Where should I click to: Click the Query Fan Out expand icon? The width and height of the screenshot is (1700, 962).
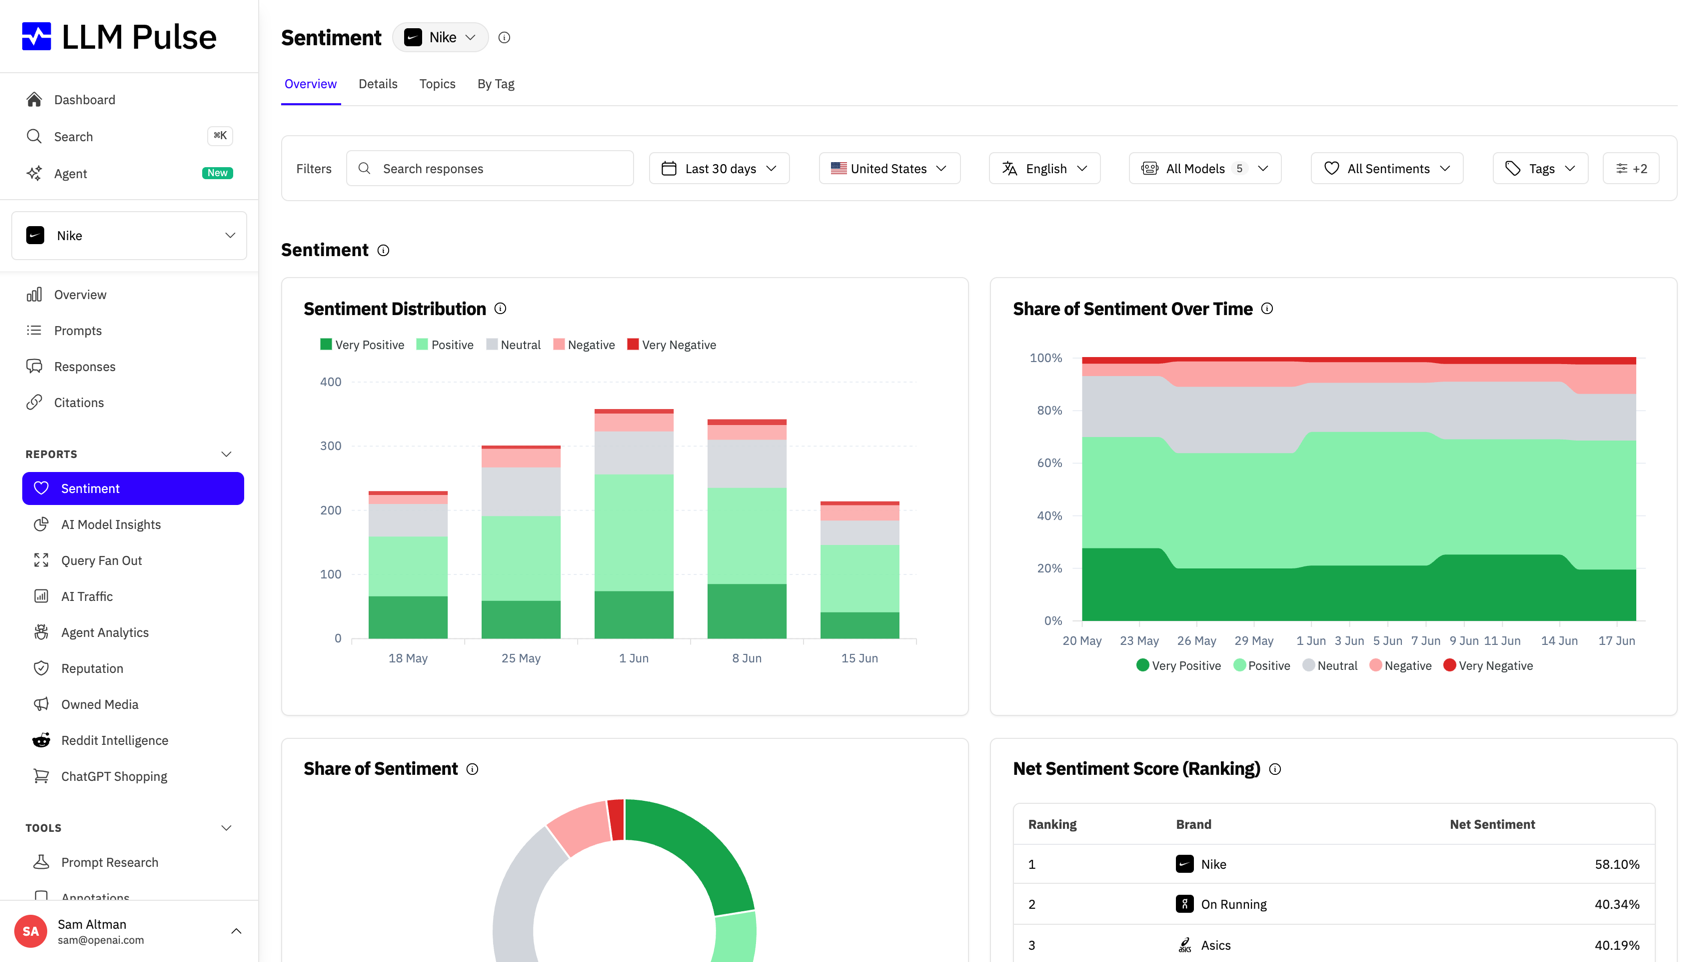click(x=41, y=560)
